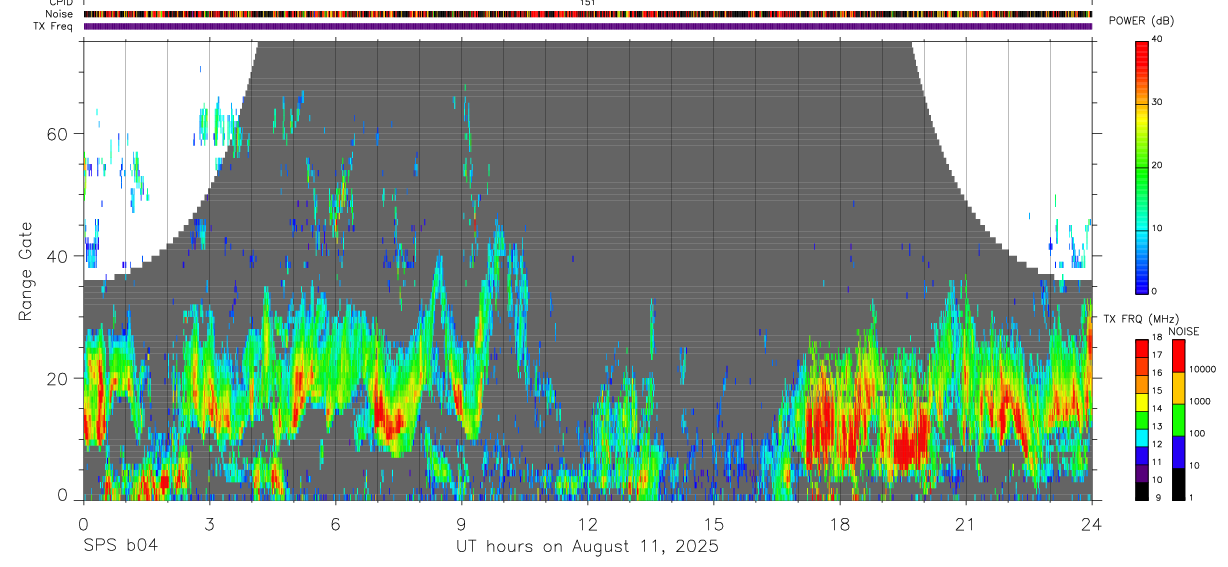Screen dimensions: 1228x567
Task: Click the 0 hour tick label
Action: click(83, 524)
